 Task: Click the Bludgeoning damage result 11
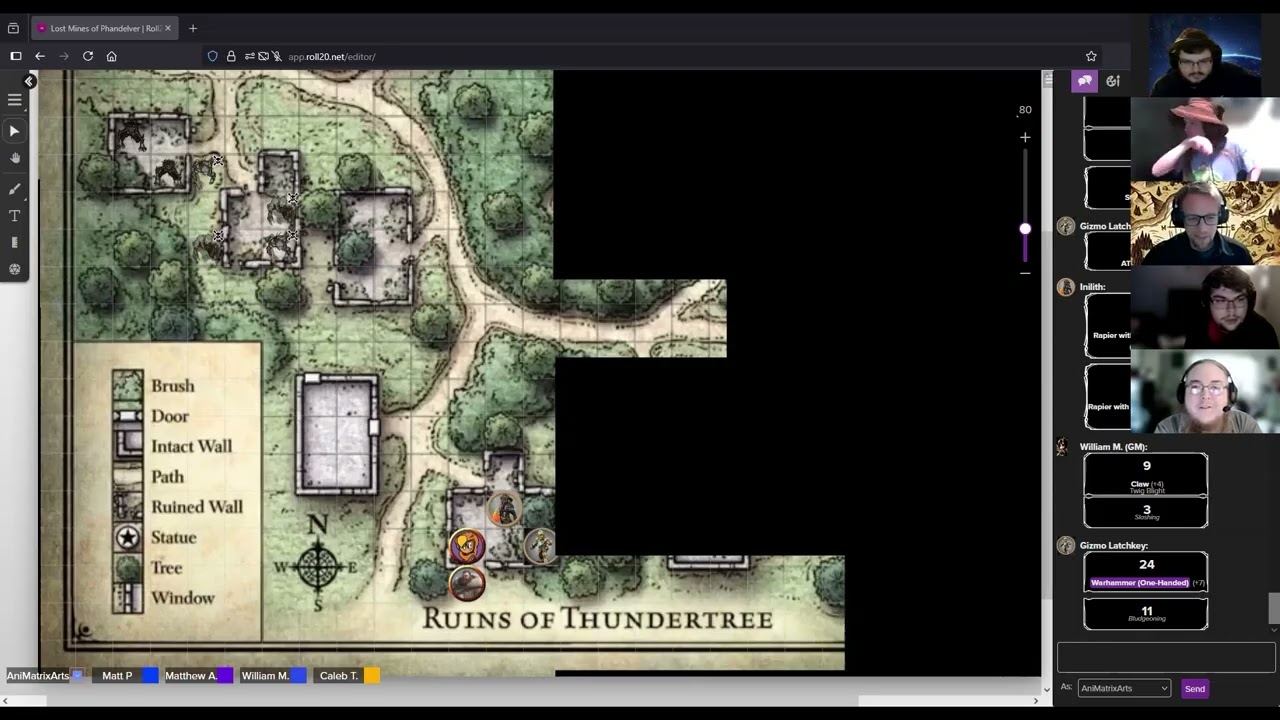(x=1146, y=611)
